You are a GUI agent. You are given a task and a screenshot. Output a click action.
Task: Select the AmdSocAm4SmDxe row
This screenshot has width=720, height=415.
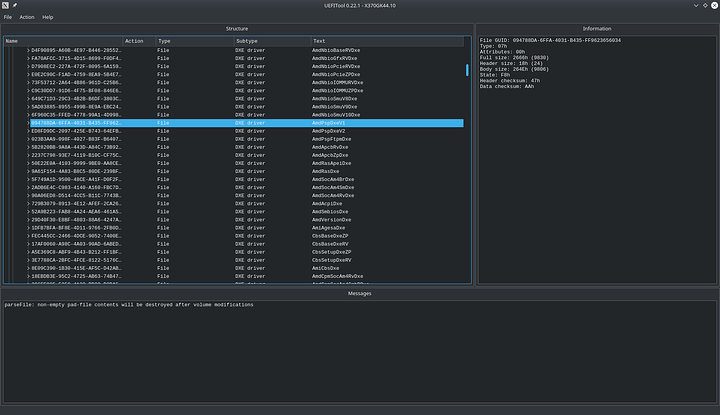(x=247, y=188)
